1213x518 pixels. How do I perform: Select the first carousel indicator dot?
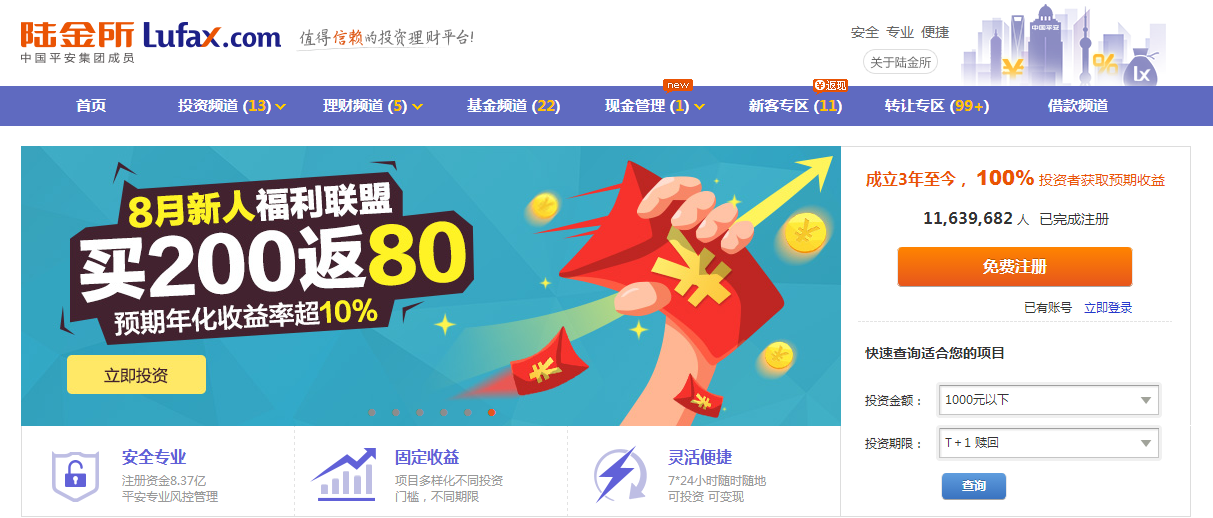pos(373,412)
